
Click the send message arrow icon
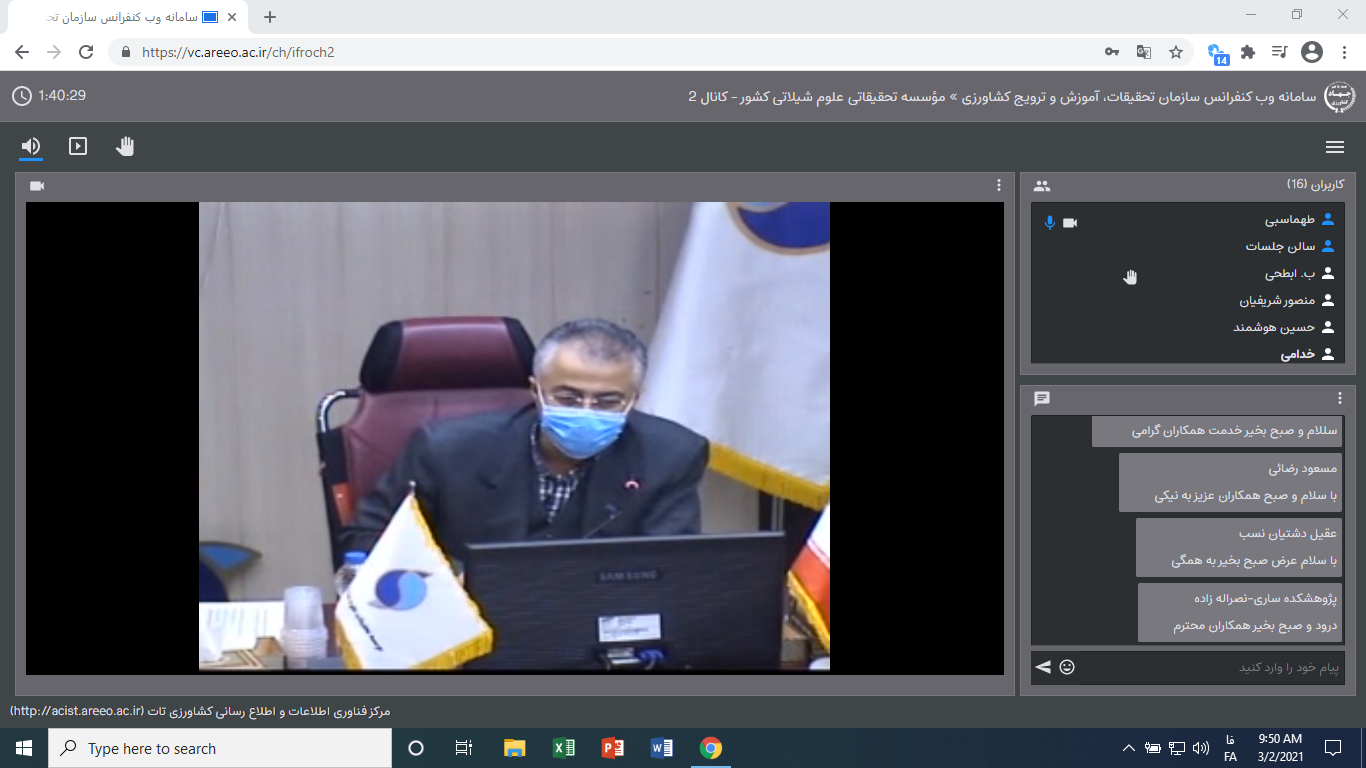click(1043, 667)
